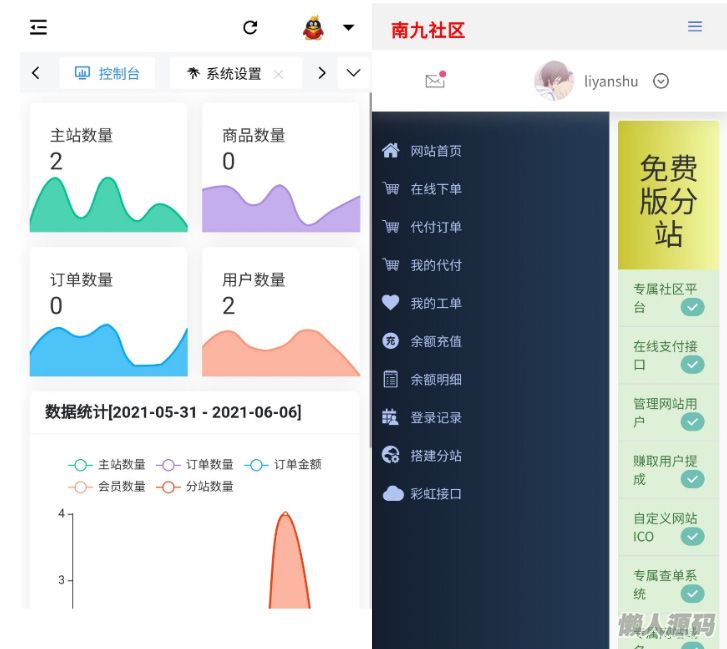Click the check mark for 专属查单系统
This screenshot has width=727, height=649.
693,594
